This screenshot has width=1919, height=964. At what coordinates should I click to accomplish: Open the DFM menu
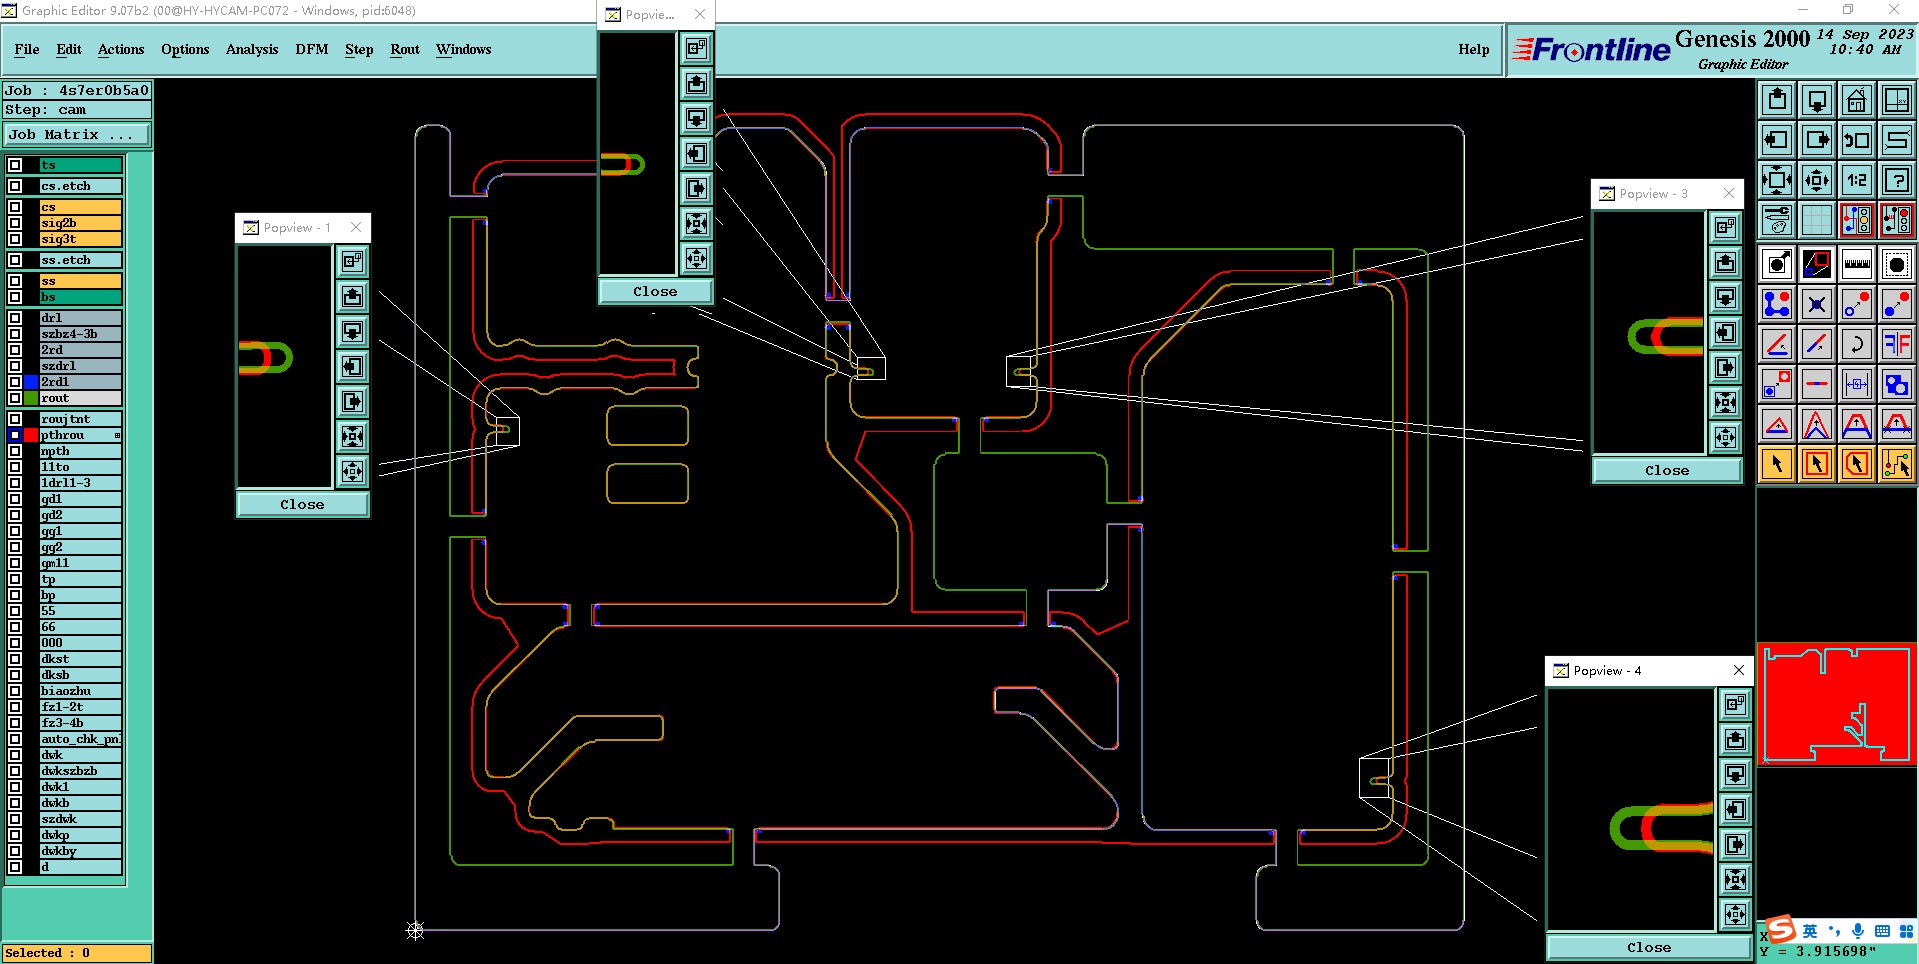click(x=312, y=49)
